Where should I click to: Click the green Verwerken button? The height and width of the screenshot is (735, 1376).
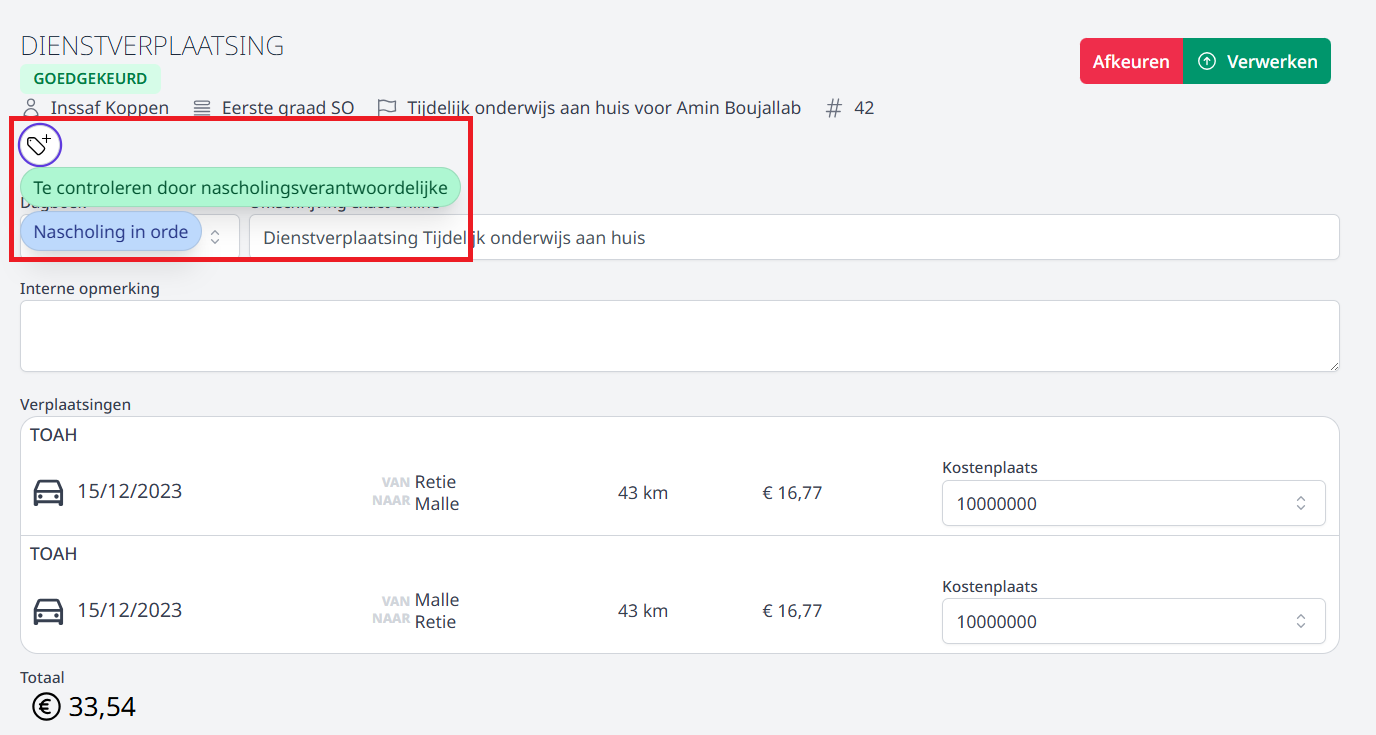(x=1257, y=61)
